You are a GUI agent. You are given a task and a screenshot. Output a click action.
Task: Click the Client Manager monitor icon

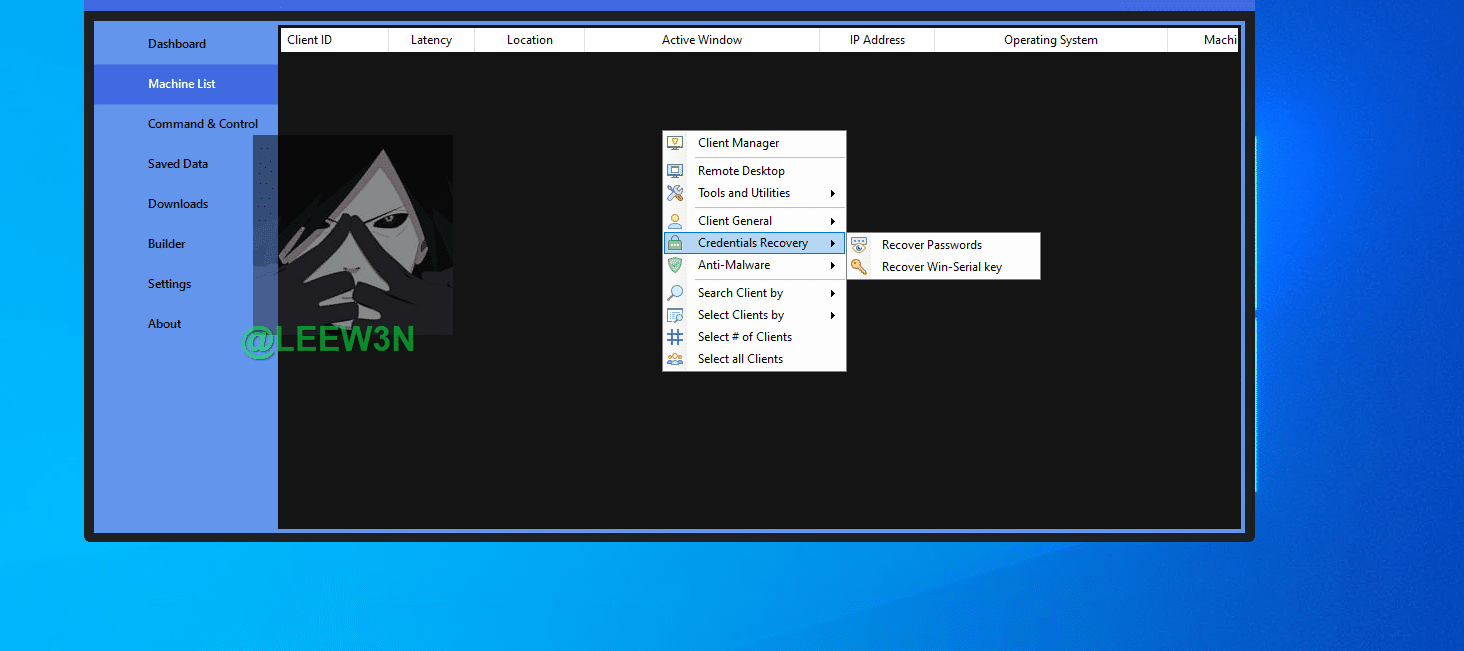pos(675,143)
